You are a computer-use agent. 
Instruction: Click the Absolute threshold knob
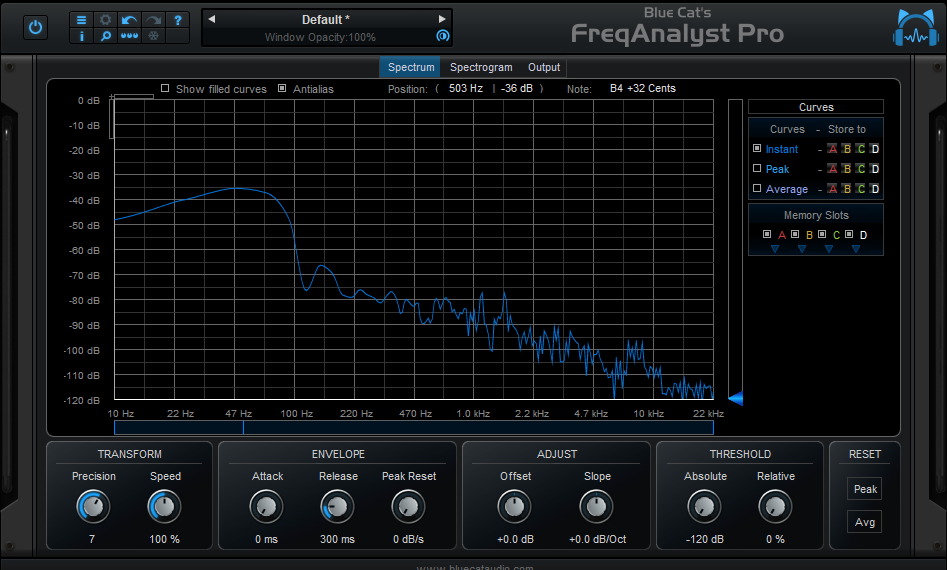coord(704,507)
